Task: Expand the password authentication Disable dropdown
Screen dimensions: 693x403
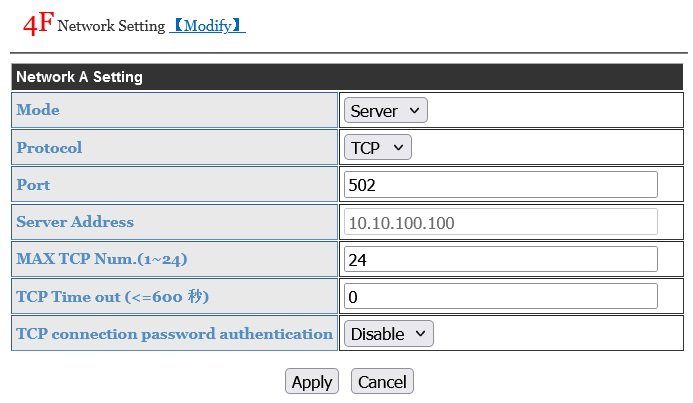Action: tap(389, 334)
